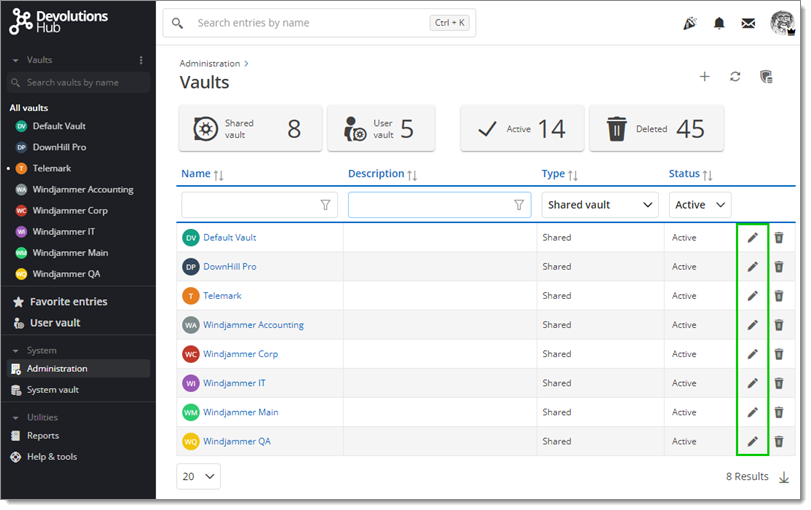Delete the Default Vault with trash icon
The width and height of the screenshot is (811, 510).
[x=778, y=237]
